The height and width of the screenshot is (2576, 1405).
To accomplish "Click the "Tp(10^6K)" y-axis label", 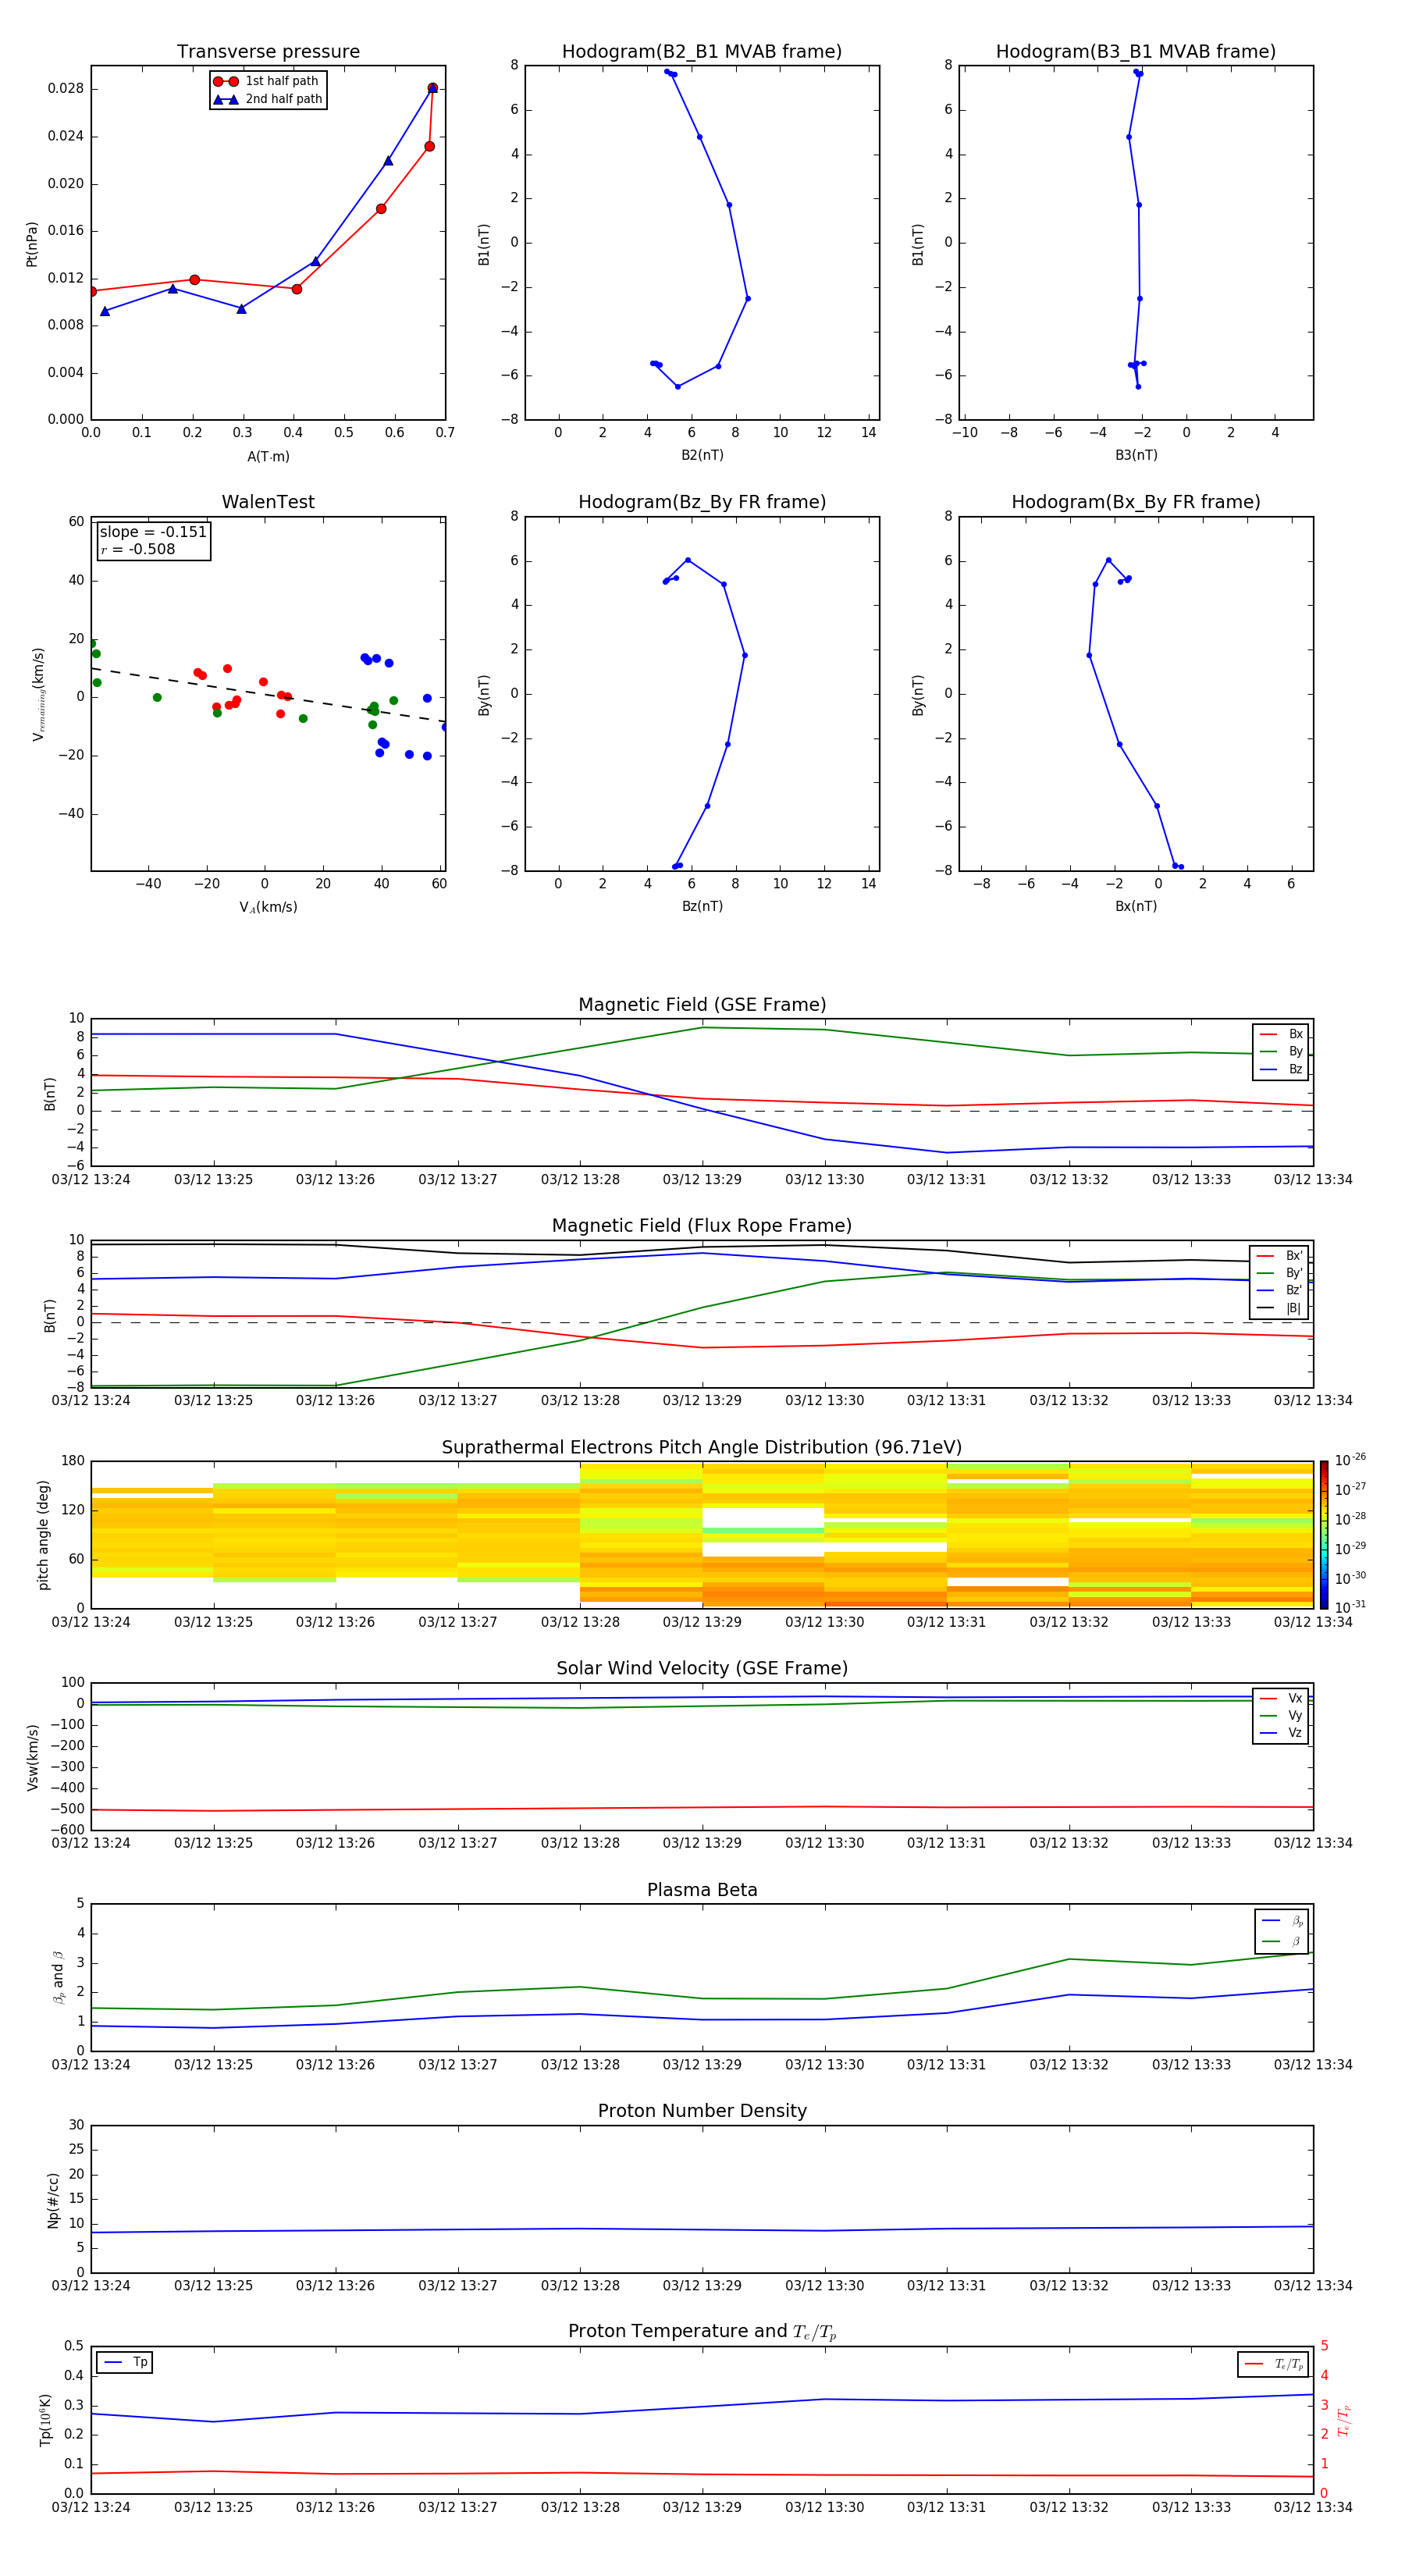I will 45,2420.
